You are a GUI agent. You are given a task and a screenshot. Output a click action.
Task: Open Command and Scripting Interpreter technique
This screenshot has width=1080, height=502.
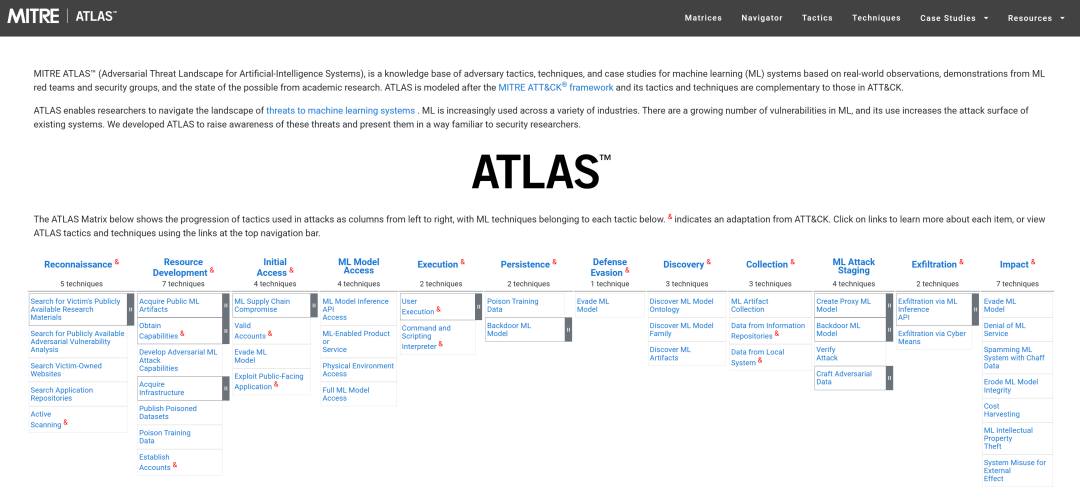[426, 337]
